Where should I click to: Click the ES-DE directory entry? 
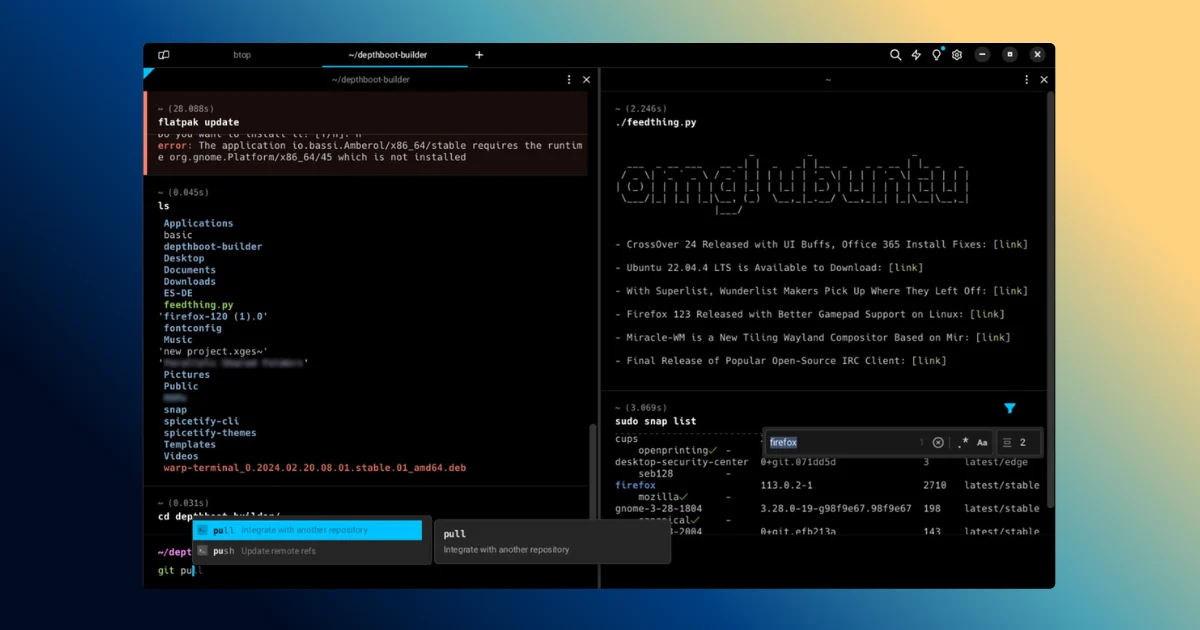[x=177, y=293]
